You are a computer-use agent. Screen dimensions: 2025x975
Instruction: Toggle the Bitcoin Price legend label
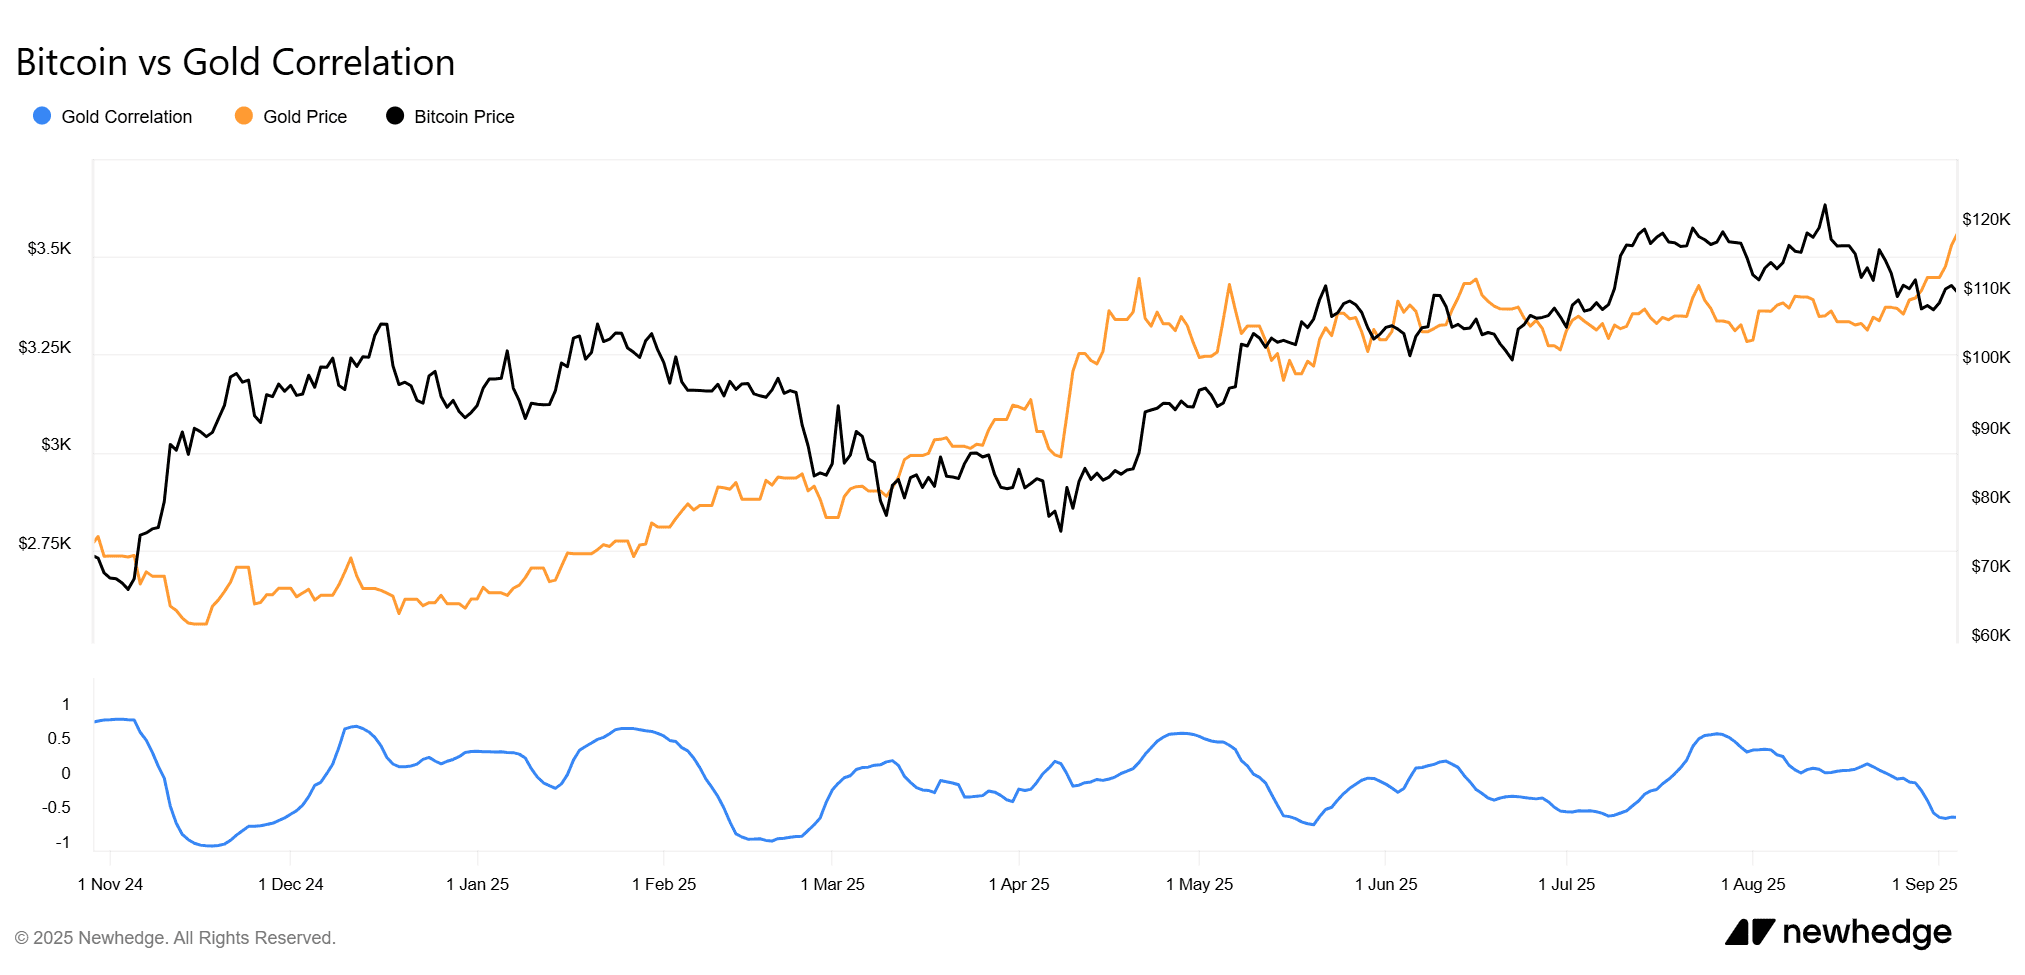[x=464, y=117]
